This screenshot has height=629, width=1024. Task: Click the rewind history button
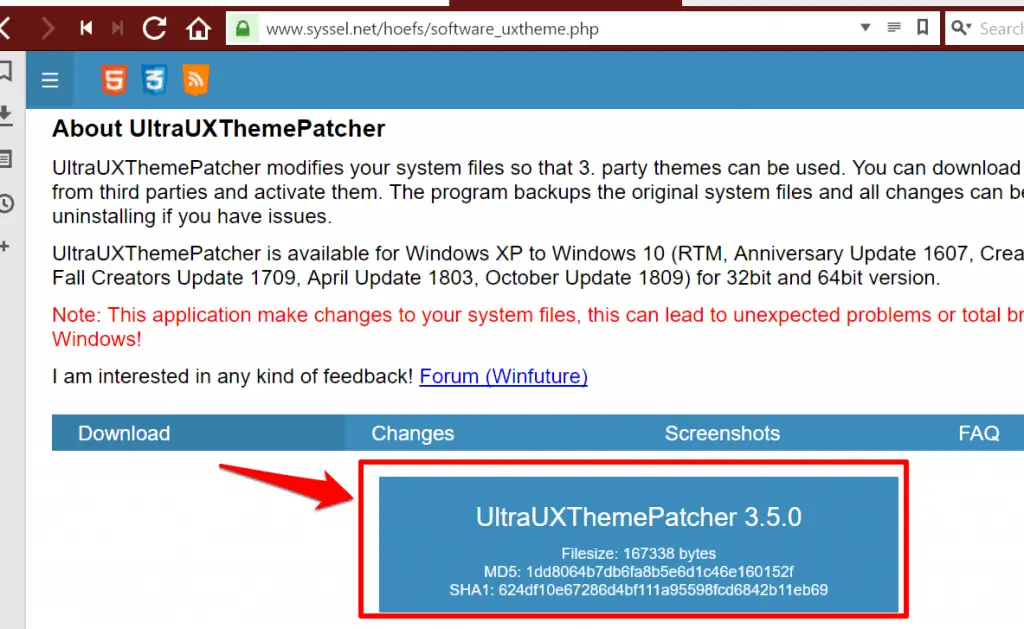[86, 28]
